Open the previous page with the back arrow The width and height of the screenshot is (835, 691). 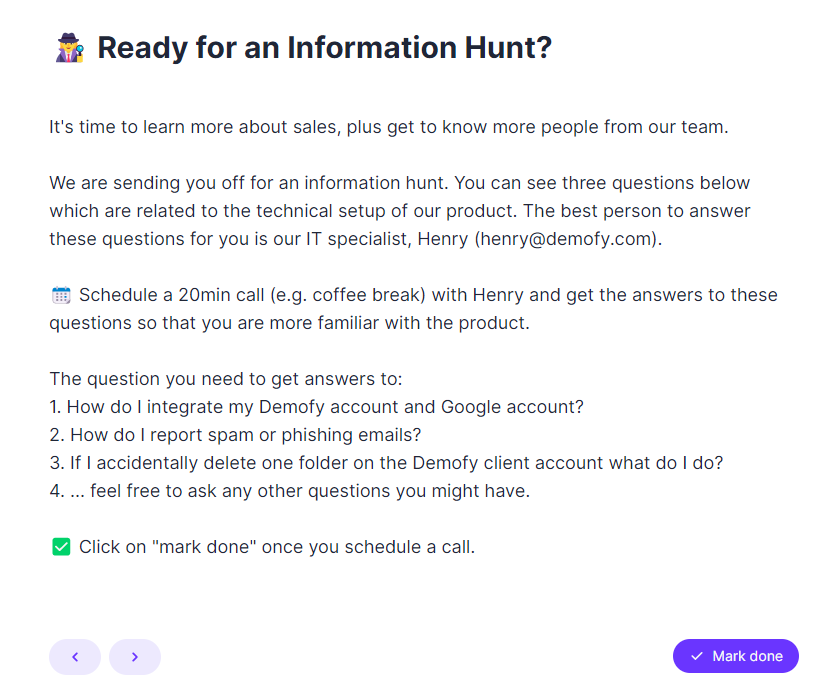[75, 657]
